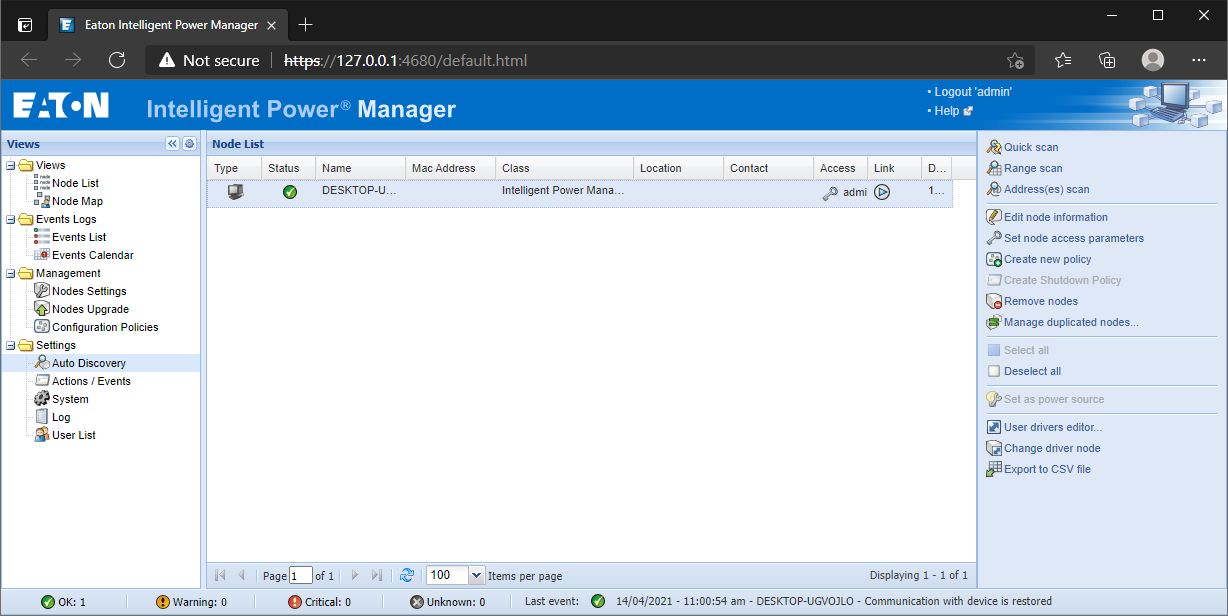Sort node list by Status column

coord(288,168)
